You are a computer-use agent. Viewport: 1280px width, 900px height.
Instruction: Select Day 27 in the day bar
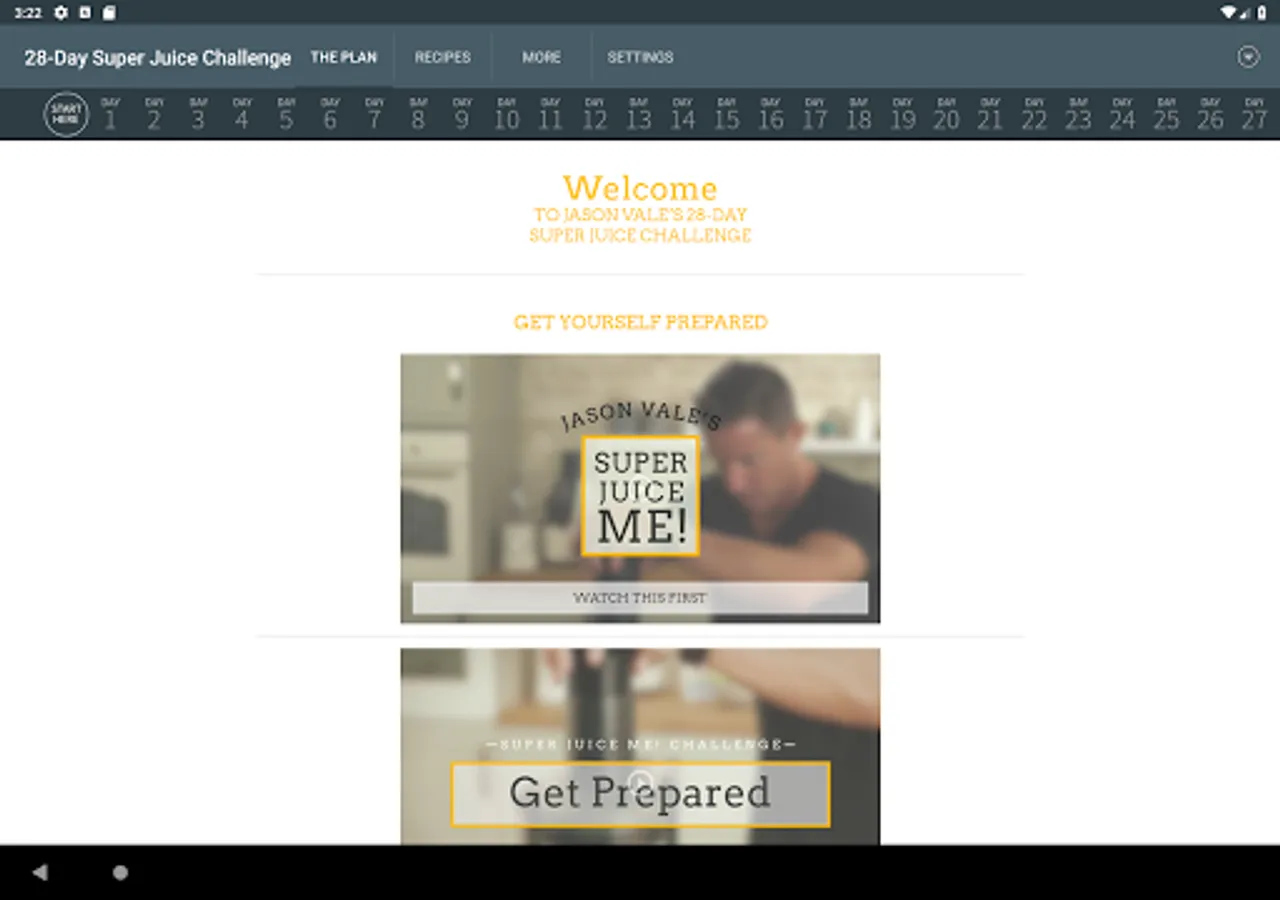tap(1254, 114)
